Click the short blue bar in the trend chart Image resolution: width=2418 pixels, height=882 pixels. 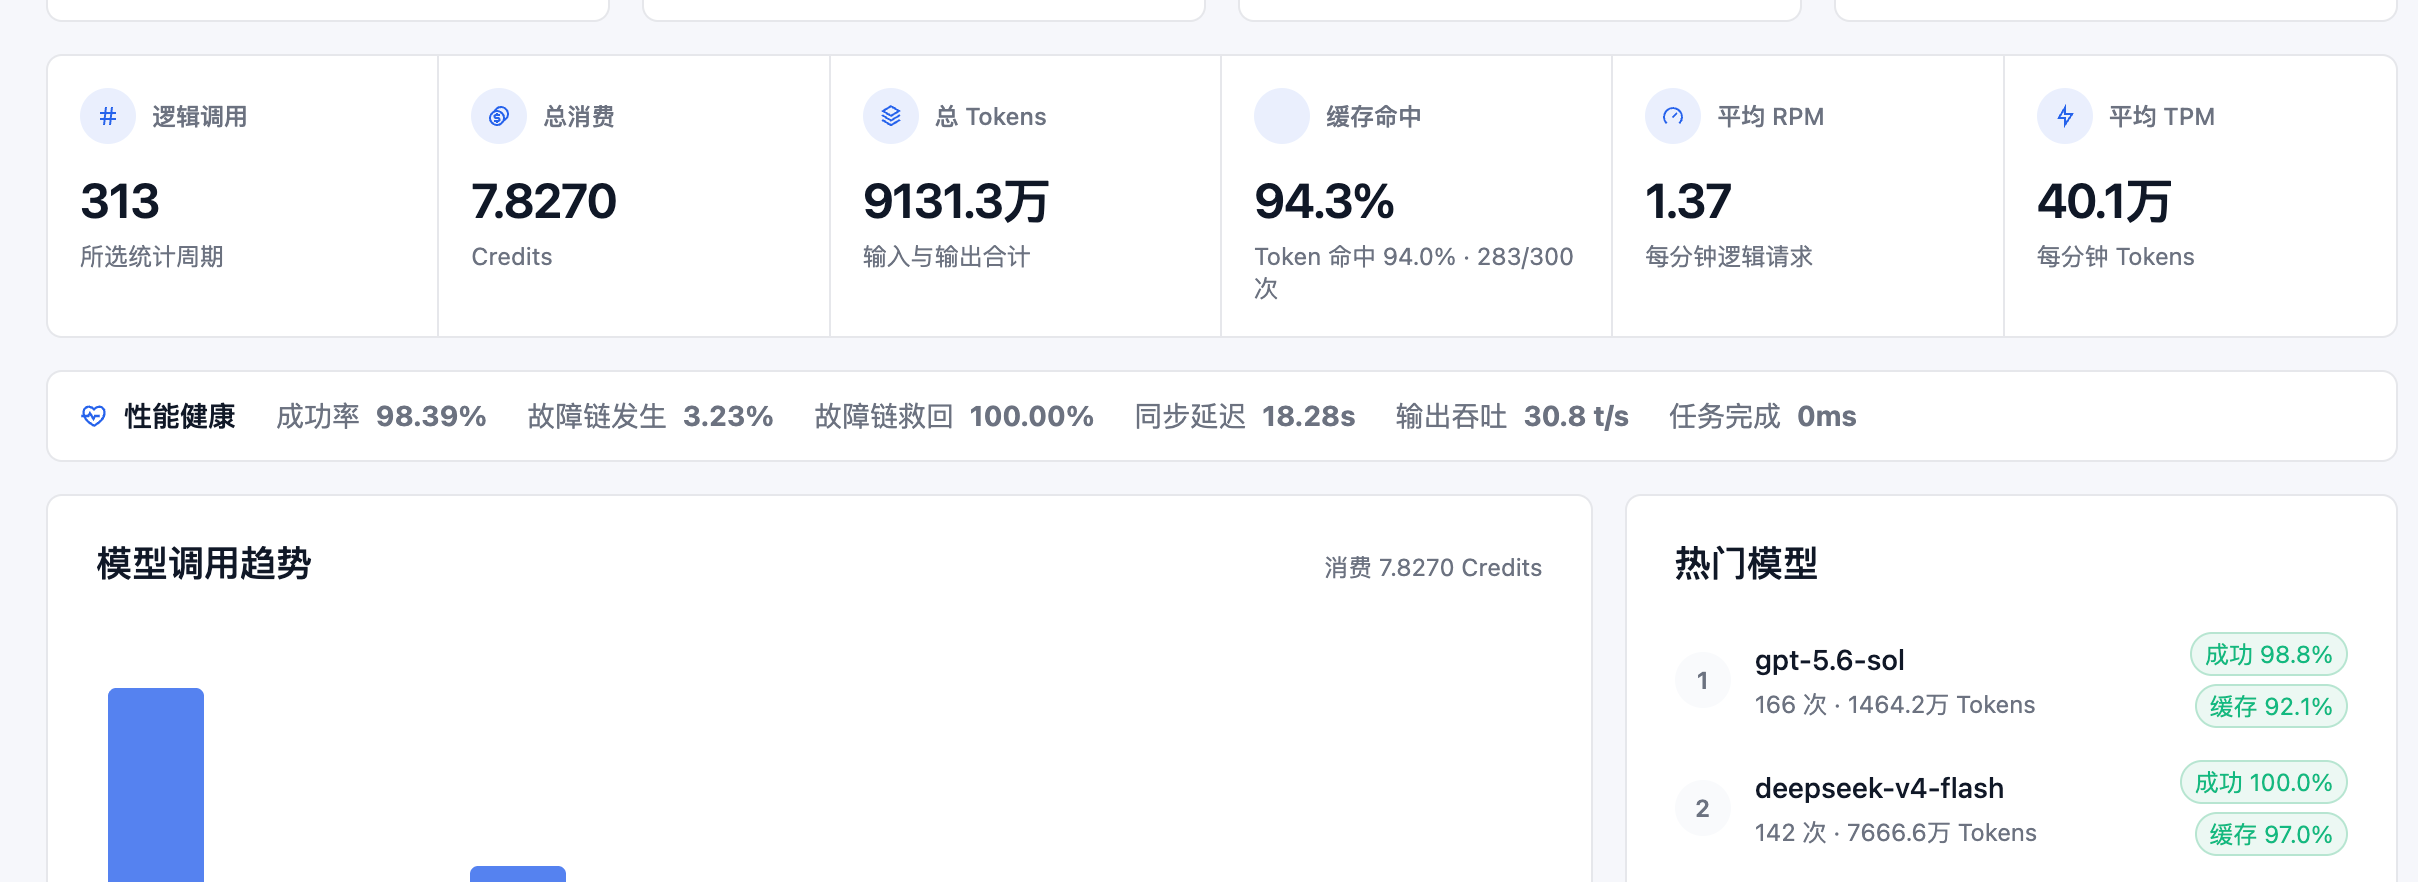(518, 874)
